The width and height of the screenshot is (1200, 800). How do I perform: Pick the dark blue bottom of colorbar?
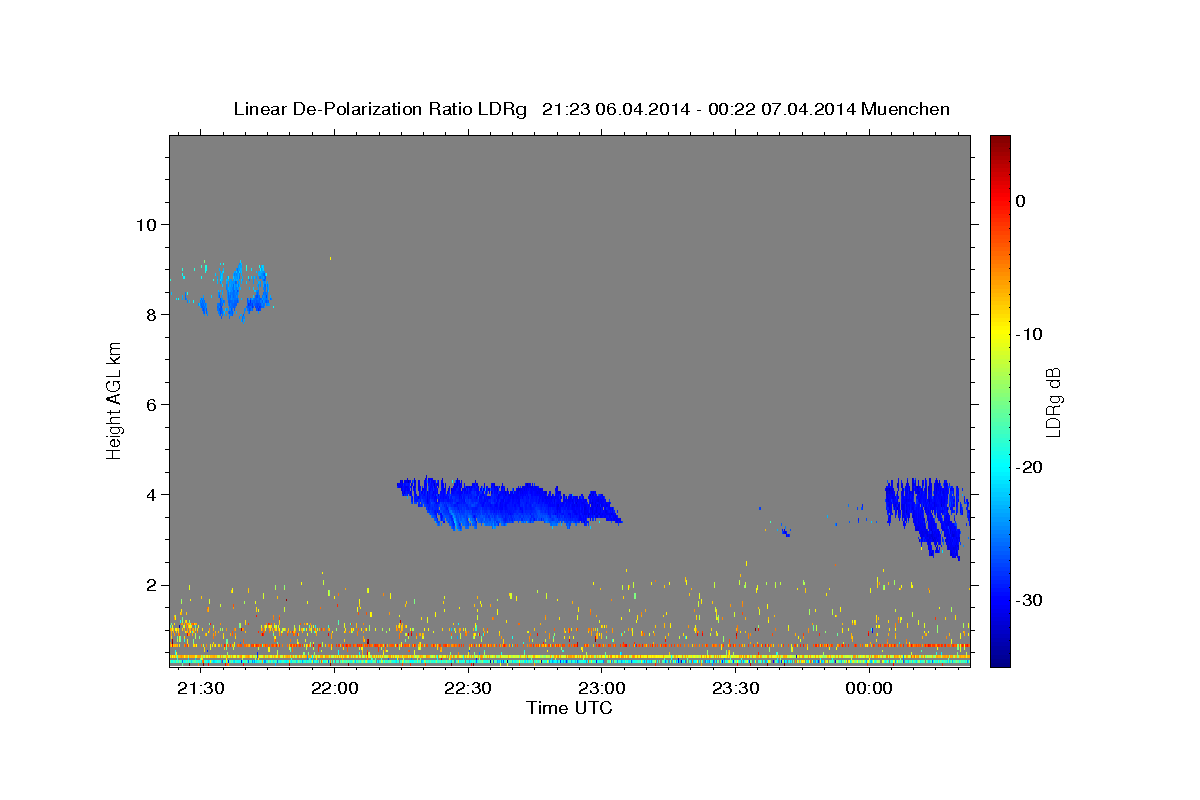point(1000,658)
